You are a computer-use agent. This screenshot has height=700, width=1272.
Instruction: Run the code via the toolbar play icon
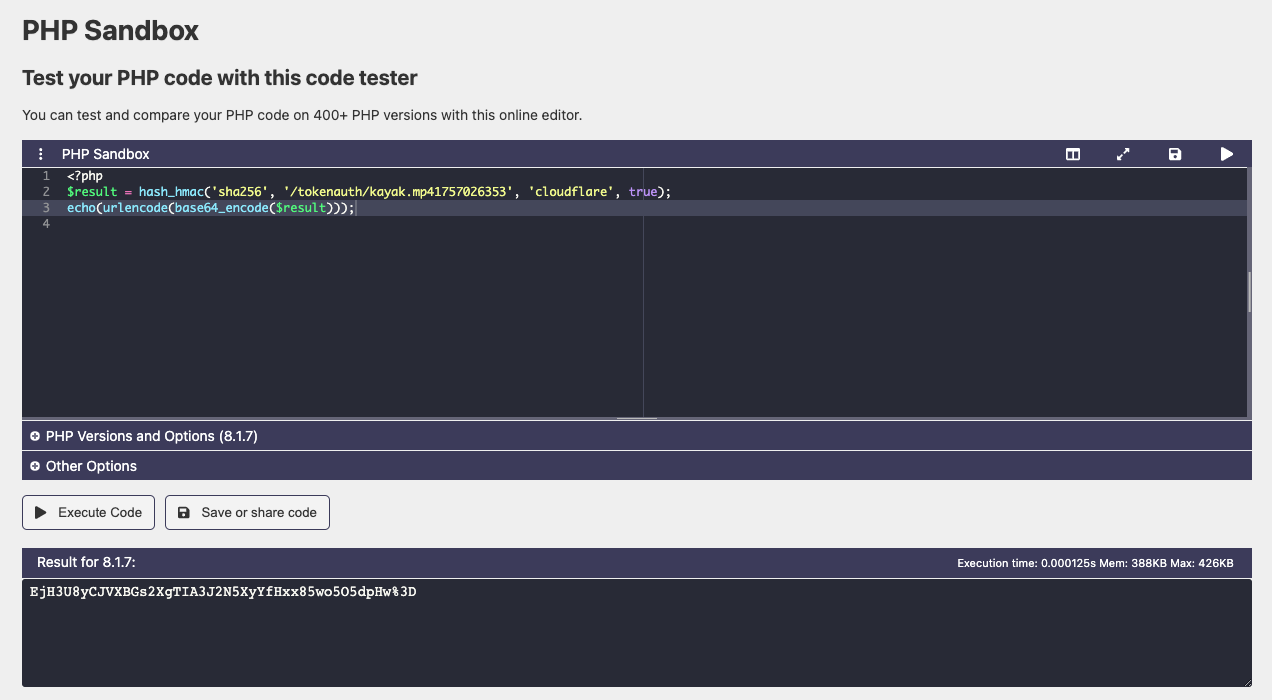tap(1227, 154)
